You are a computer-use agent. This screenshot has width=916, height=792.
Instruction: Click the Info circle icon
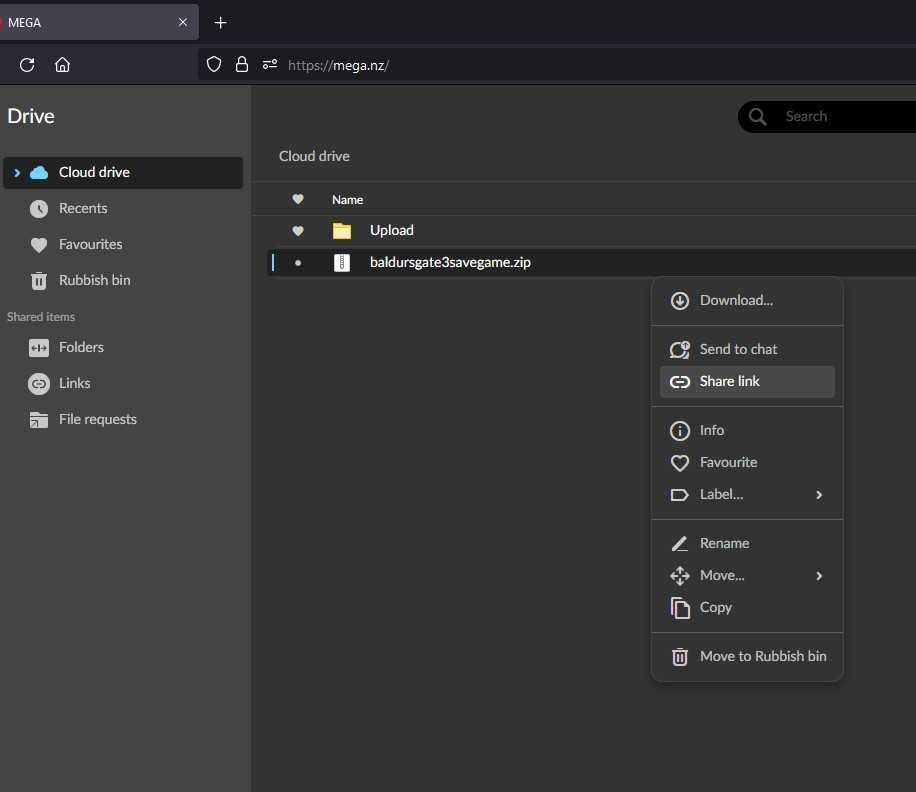(680, 430)
